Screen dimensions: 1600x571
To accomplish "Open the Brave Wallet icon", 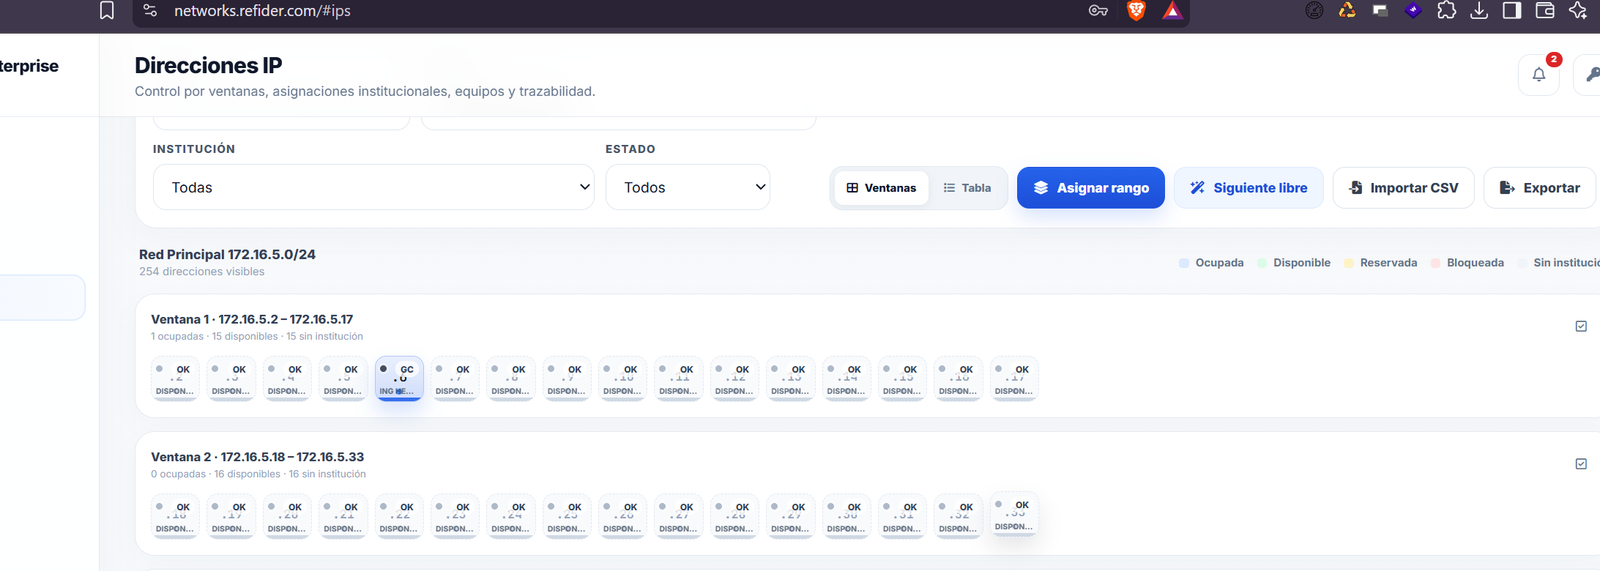I will click(1545, 11).
